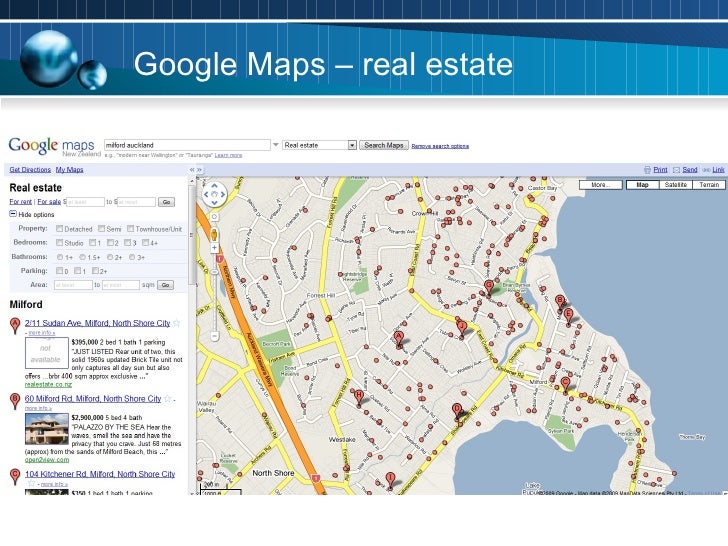728x546 pixels.
Task: Pan the map up with the arrow
Action: pos(214,186)
